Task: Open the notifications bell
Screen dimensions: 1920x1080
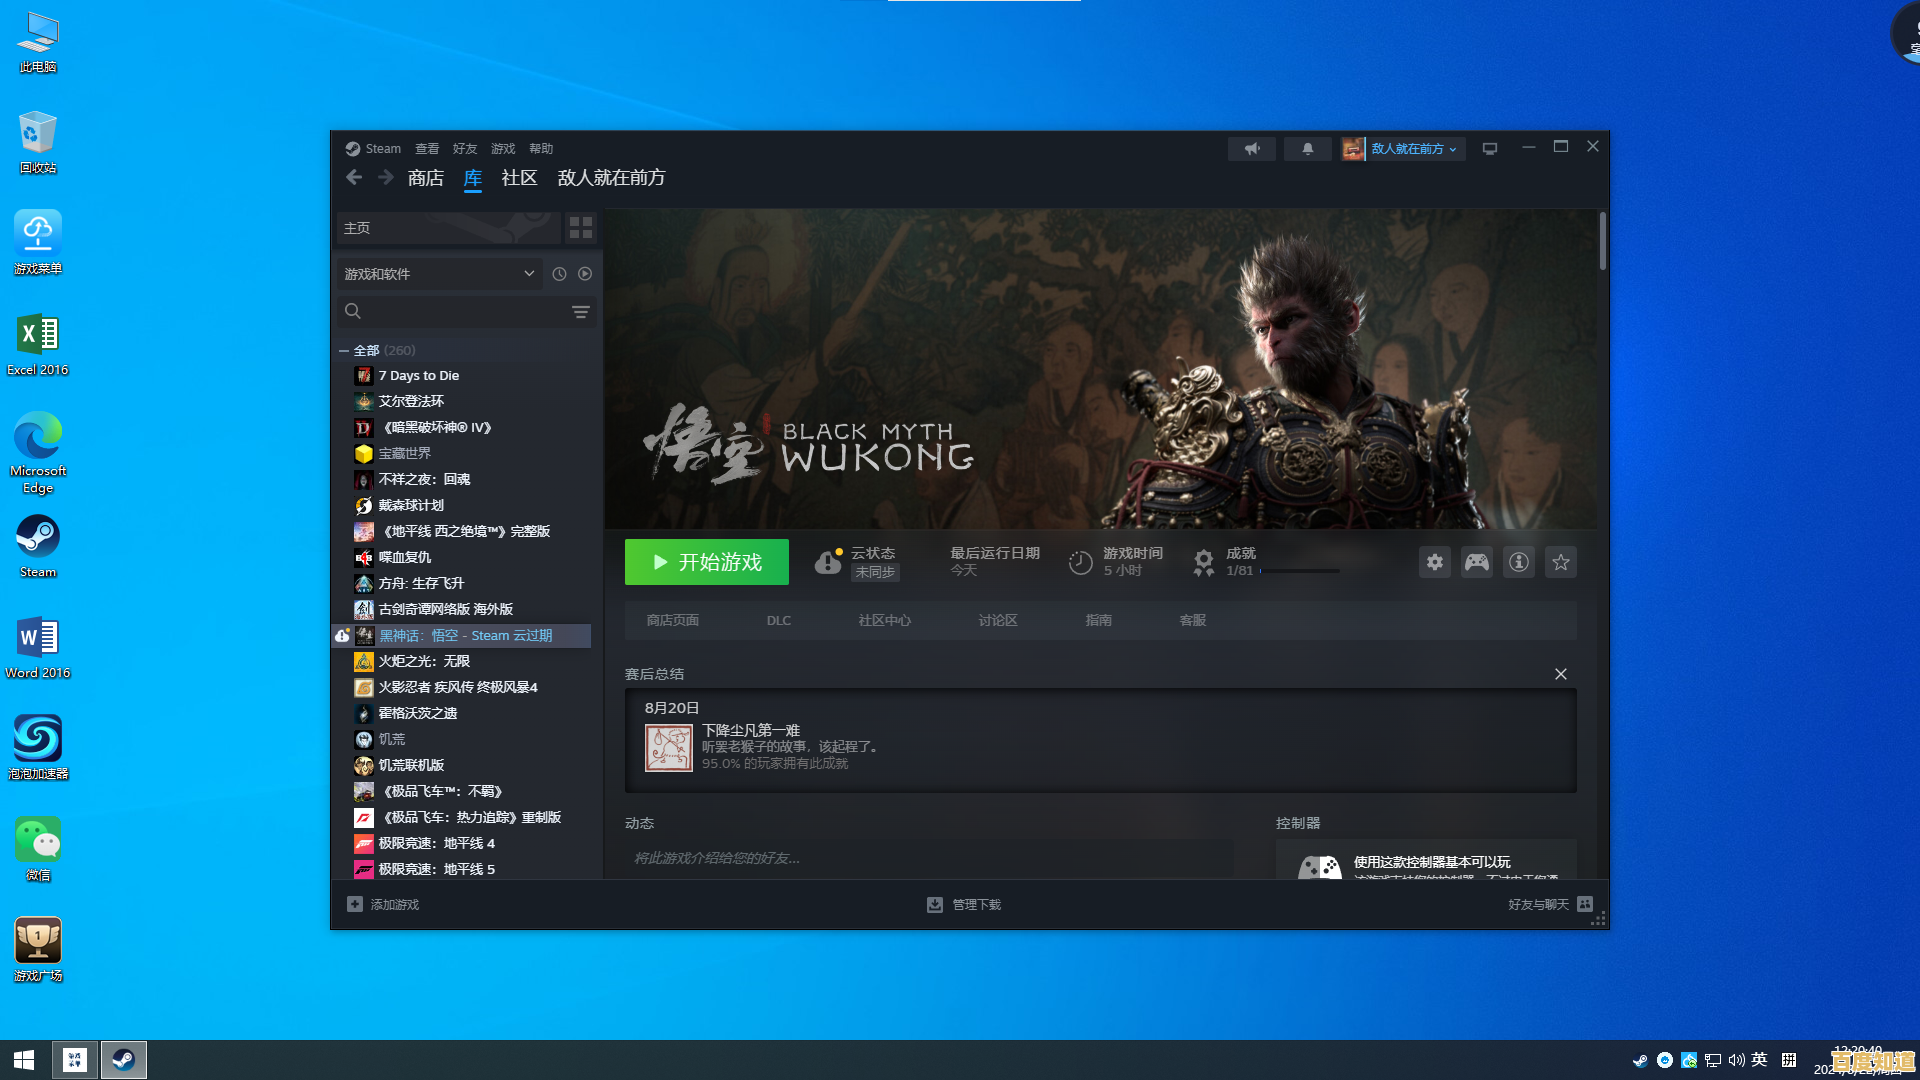Action: (1307, 149)
